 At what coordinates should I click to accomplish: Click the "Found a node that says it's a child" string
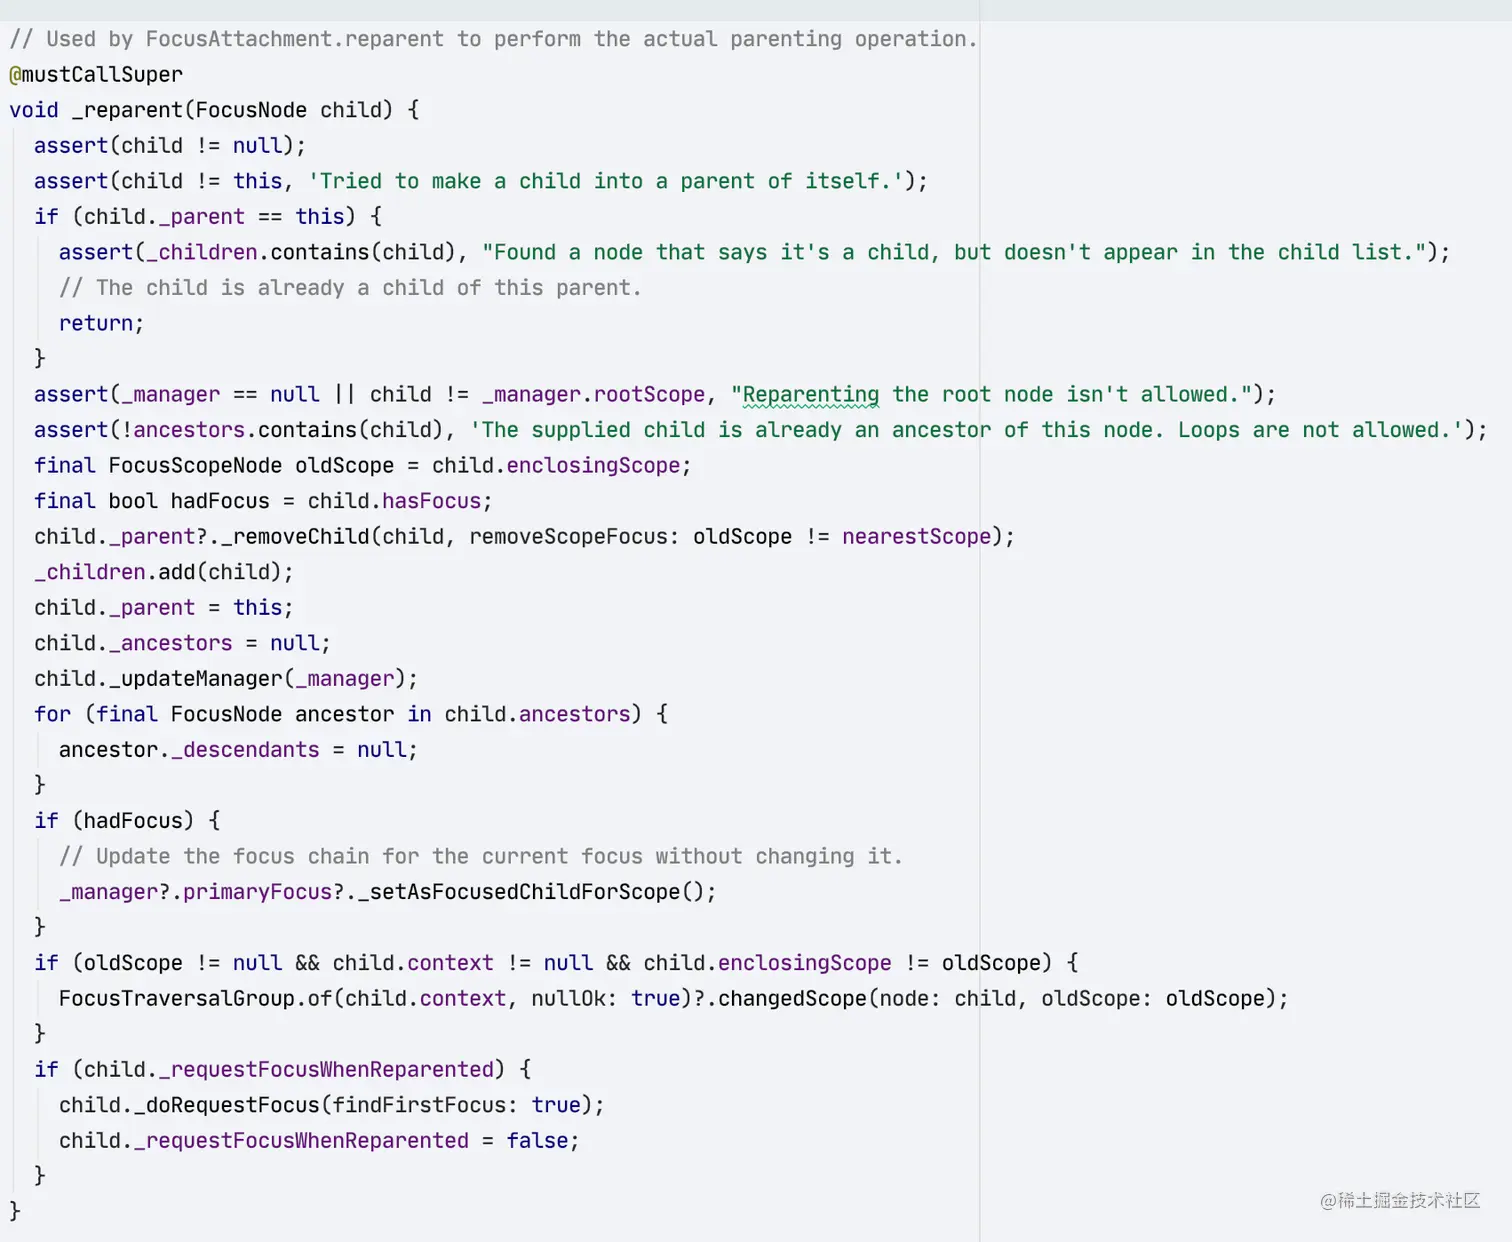(x=956, y=252)
